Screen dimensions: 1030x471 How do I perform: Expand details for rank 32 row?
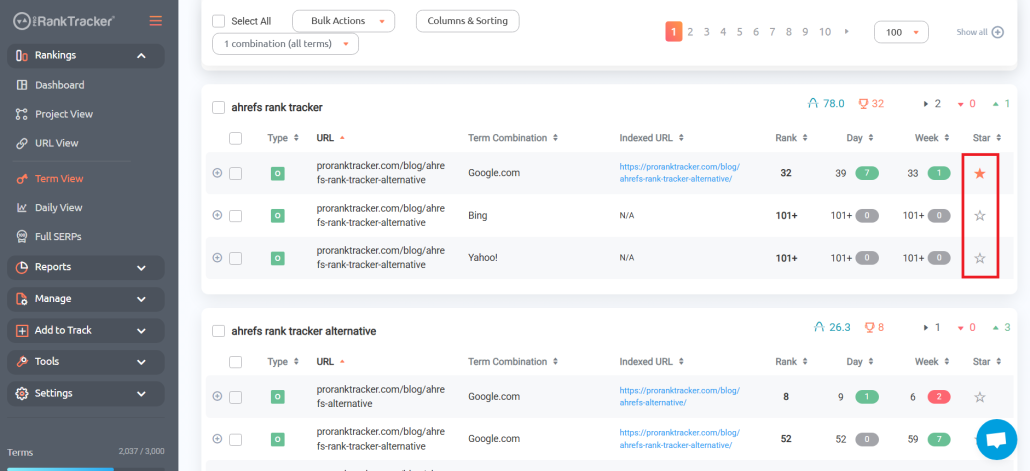[217, 173]
